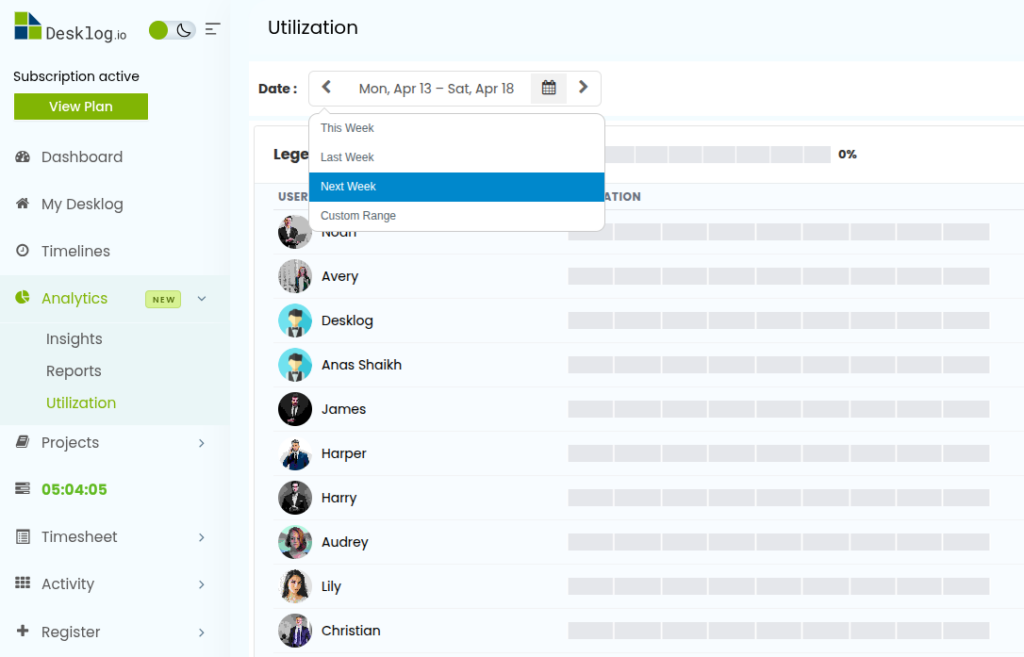Go to previous week arrow
This screenshot has width=1024, height=657.
pyautogui.click(x=326, y=88)
